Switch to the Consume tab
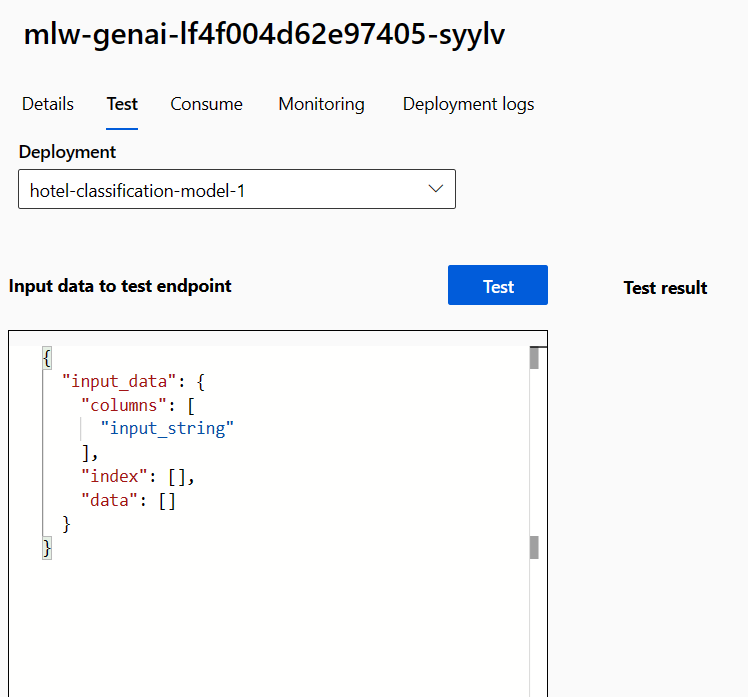The height and width of the screenshot is (697, 748). coord(207,104)
